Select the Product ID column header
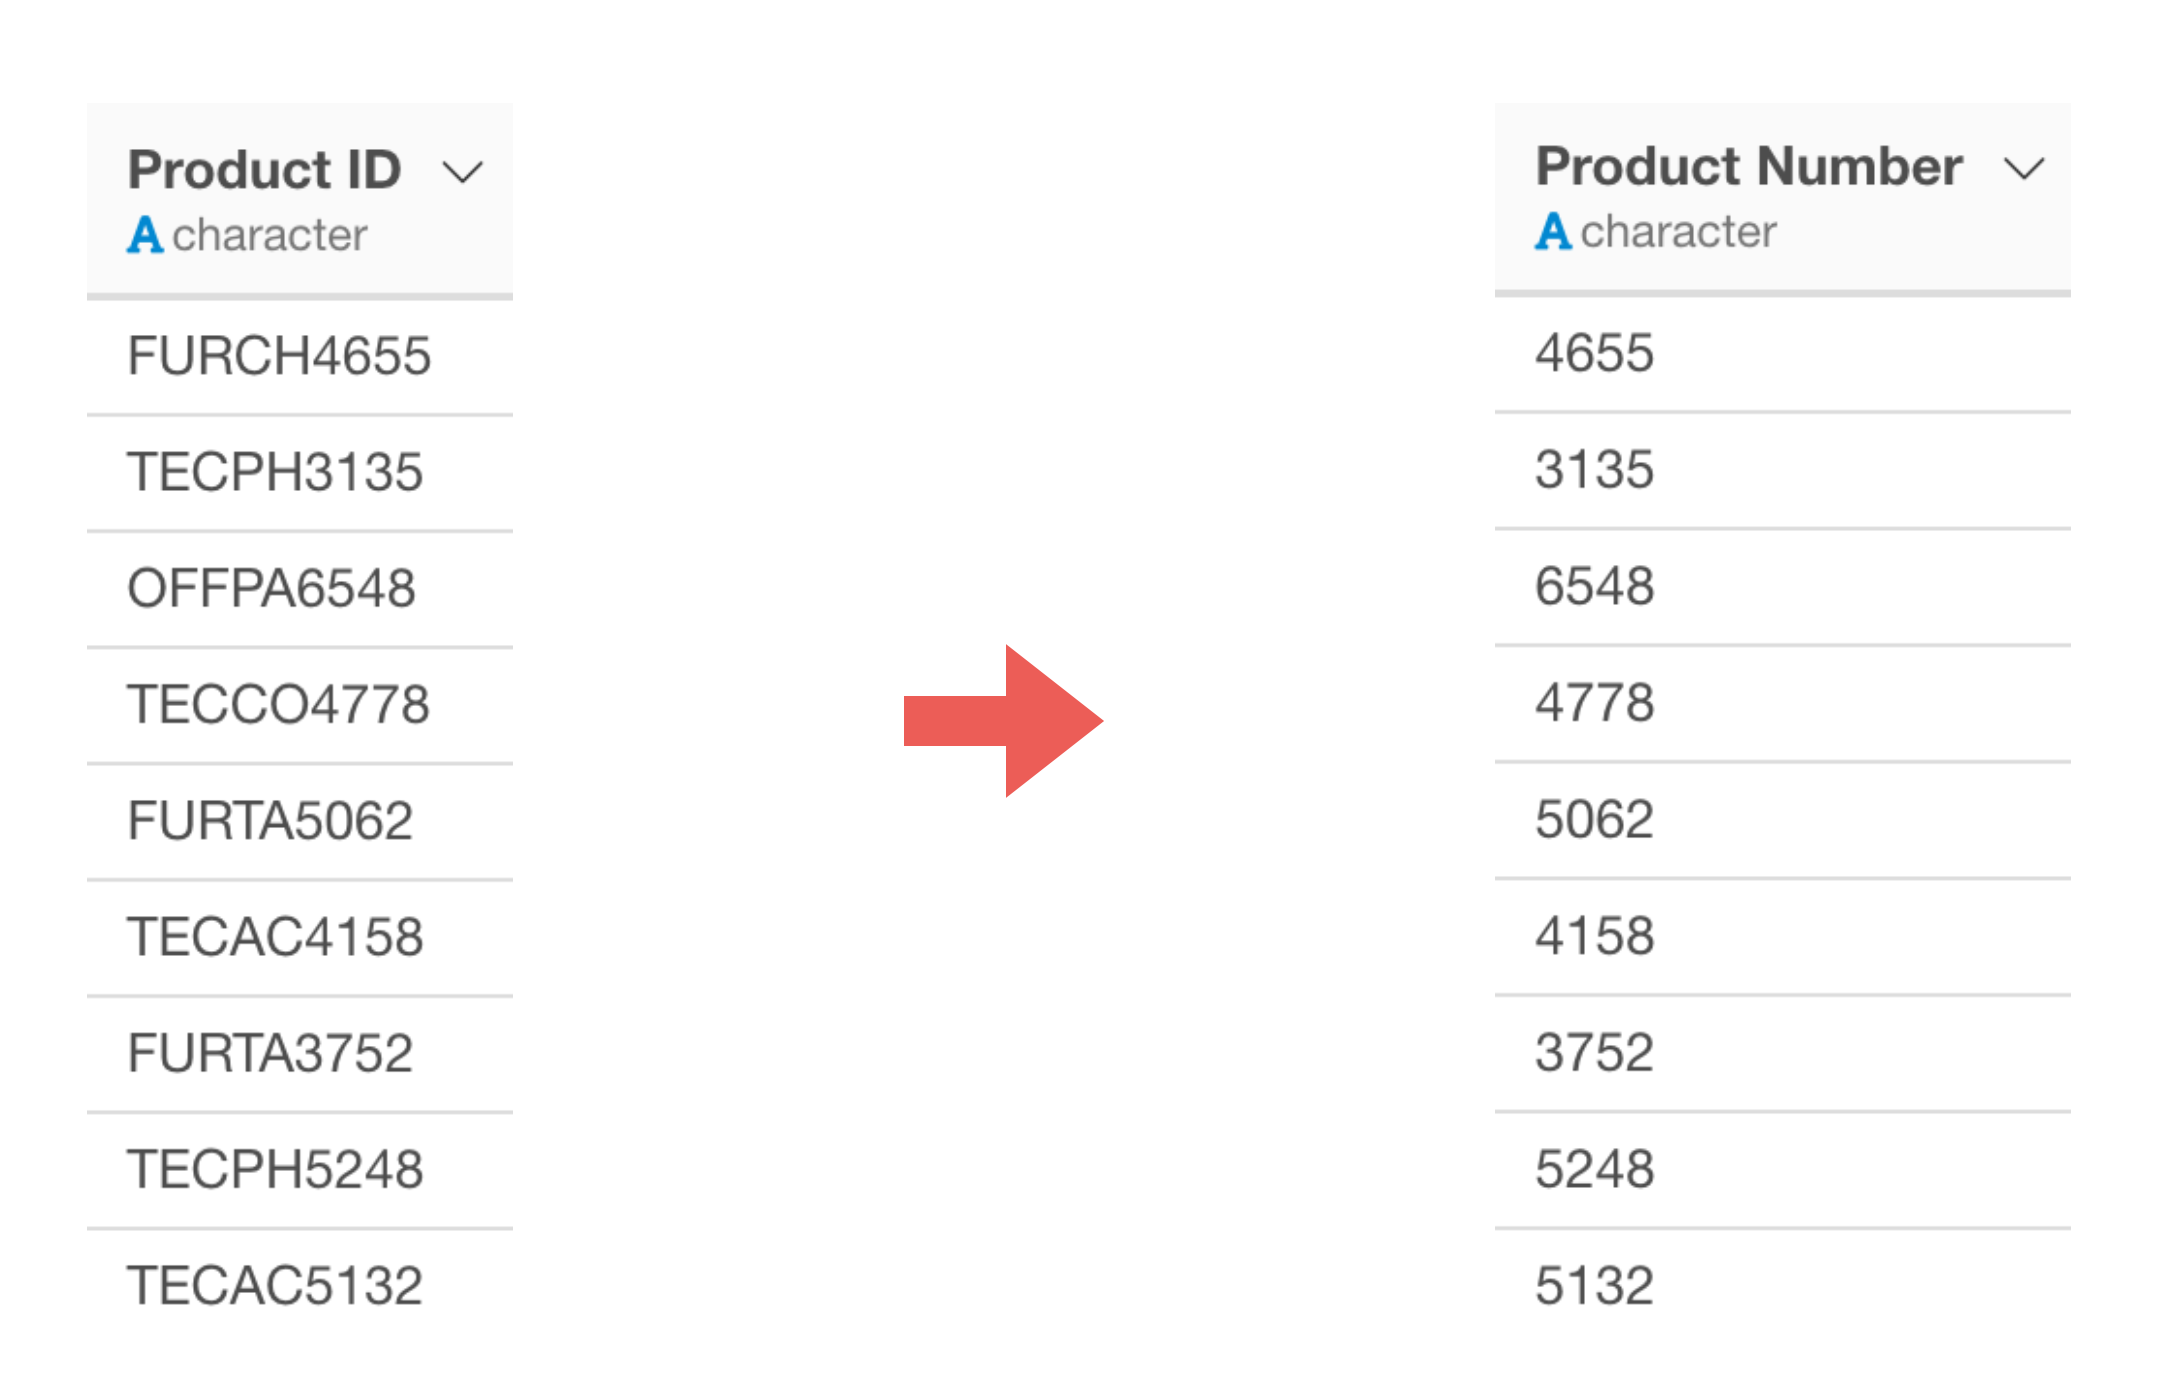 tap(300, 199)
